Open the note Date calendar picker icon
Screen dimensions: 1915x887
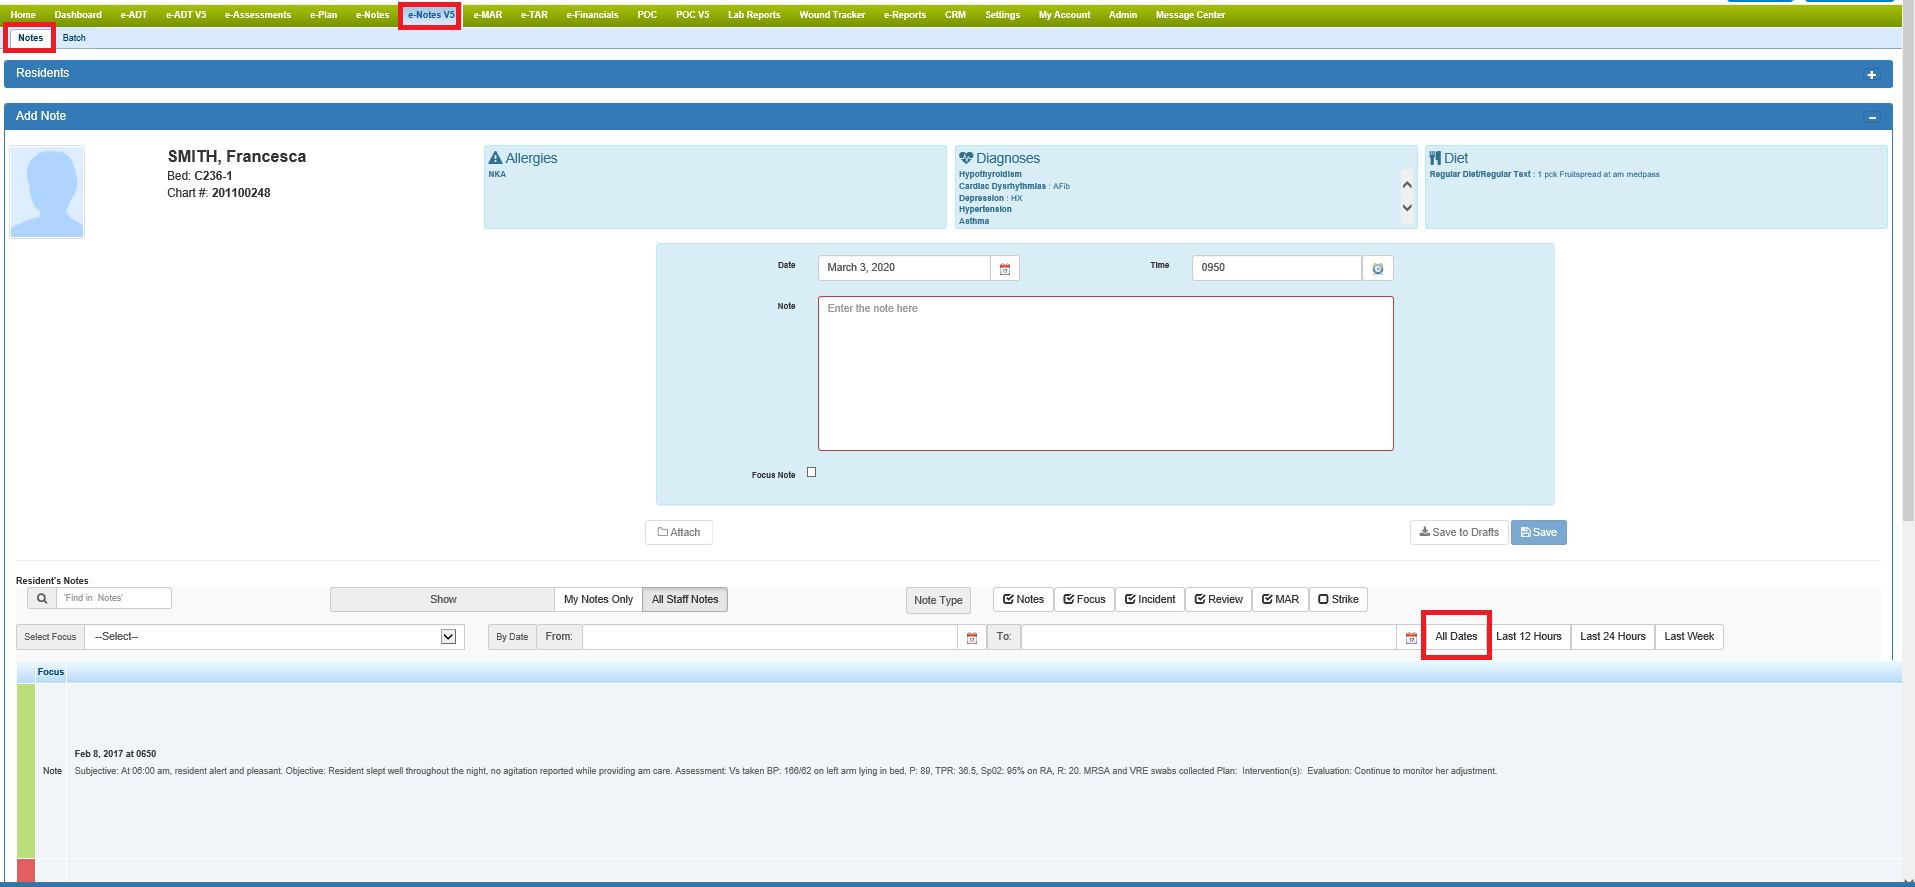pos(1004,269)
